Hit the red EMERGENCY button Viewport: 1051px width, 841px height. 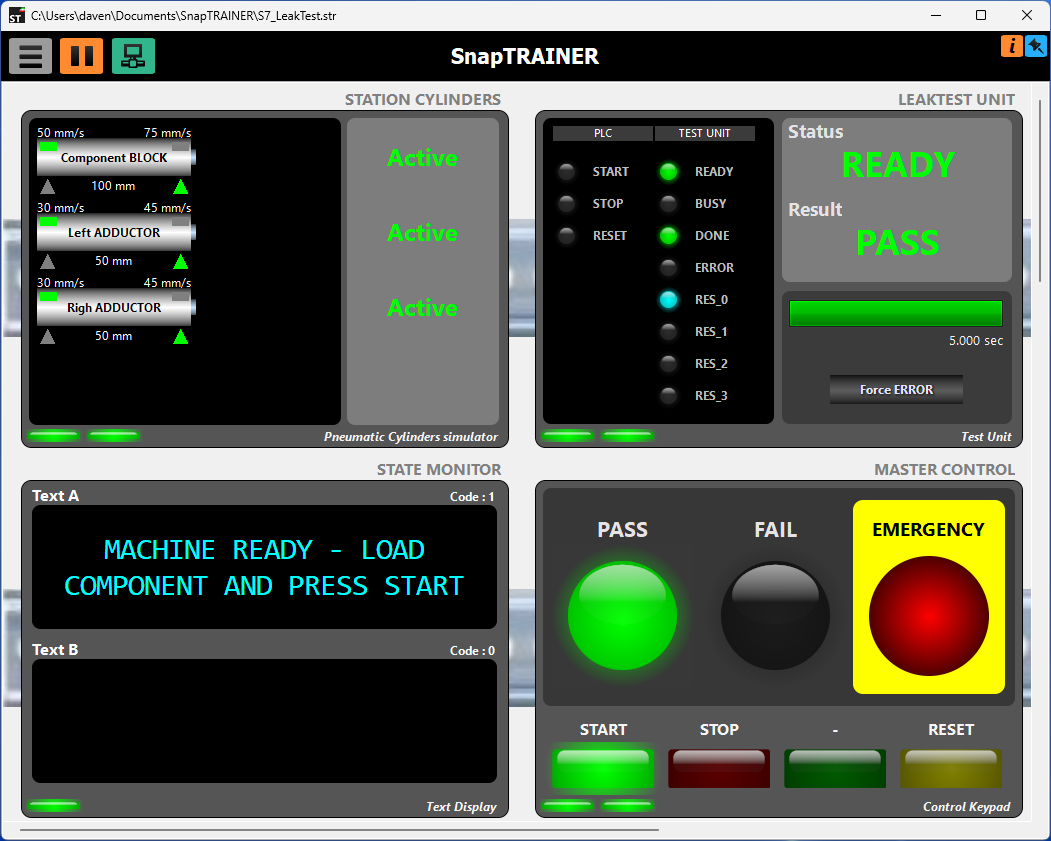point(928,615)
